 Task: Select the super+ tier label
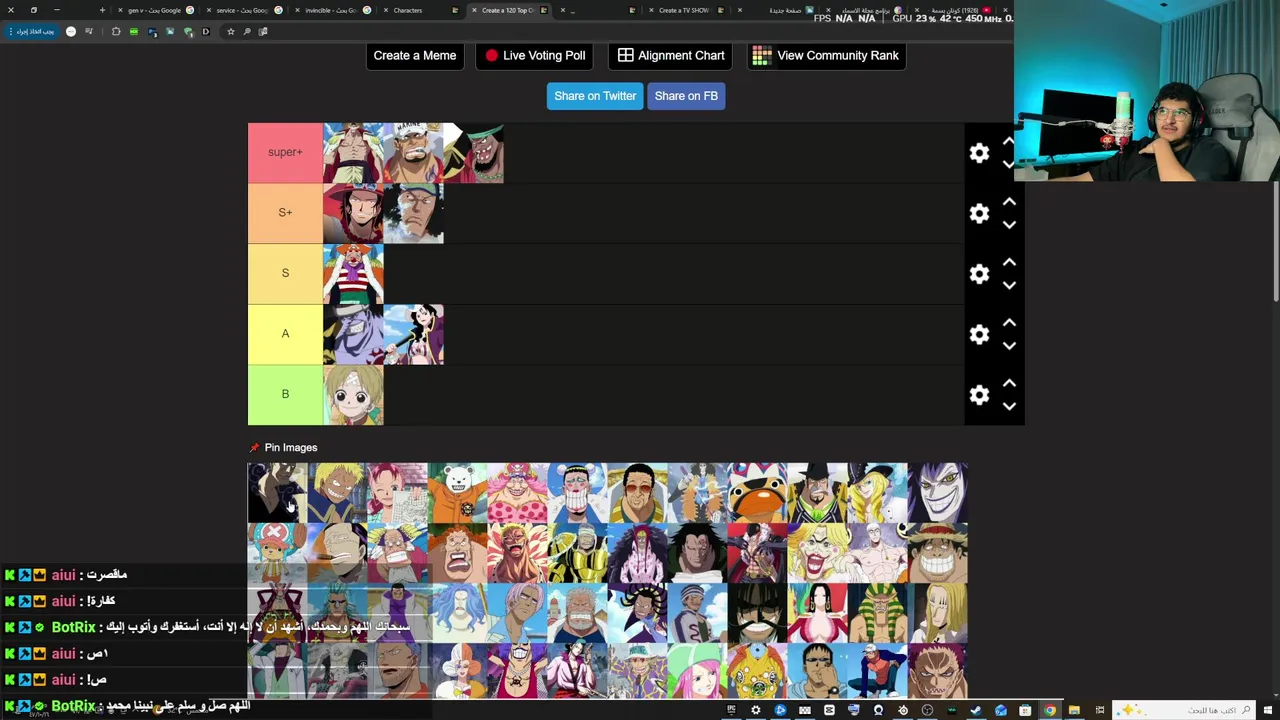click(x=285, y=153)
